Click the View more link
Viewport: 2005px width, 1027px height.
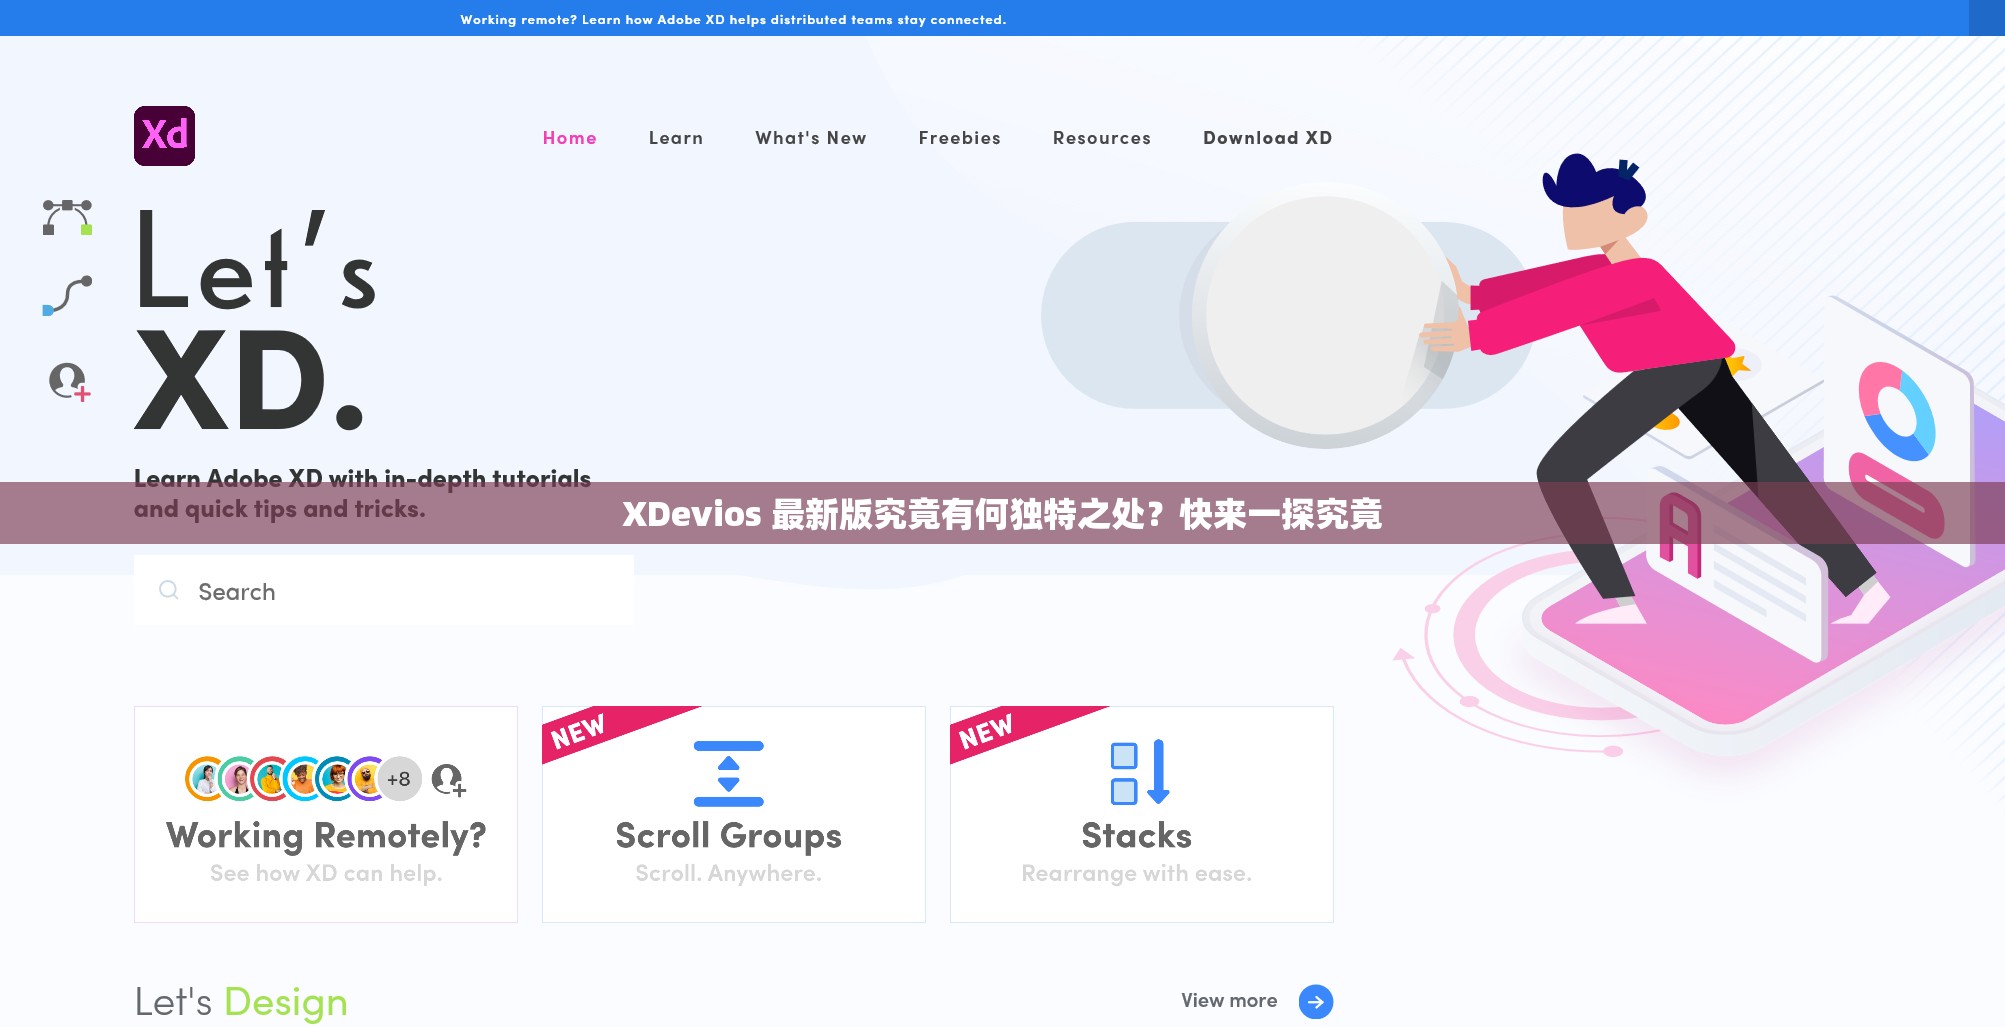coord(1229,1000)
